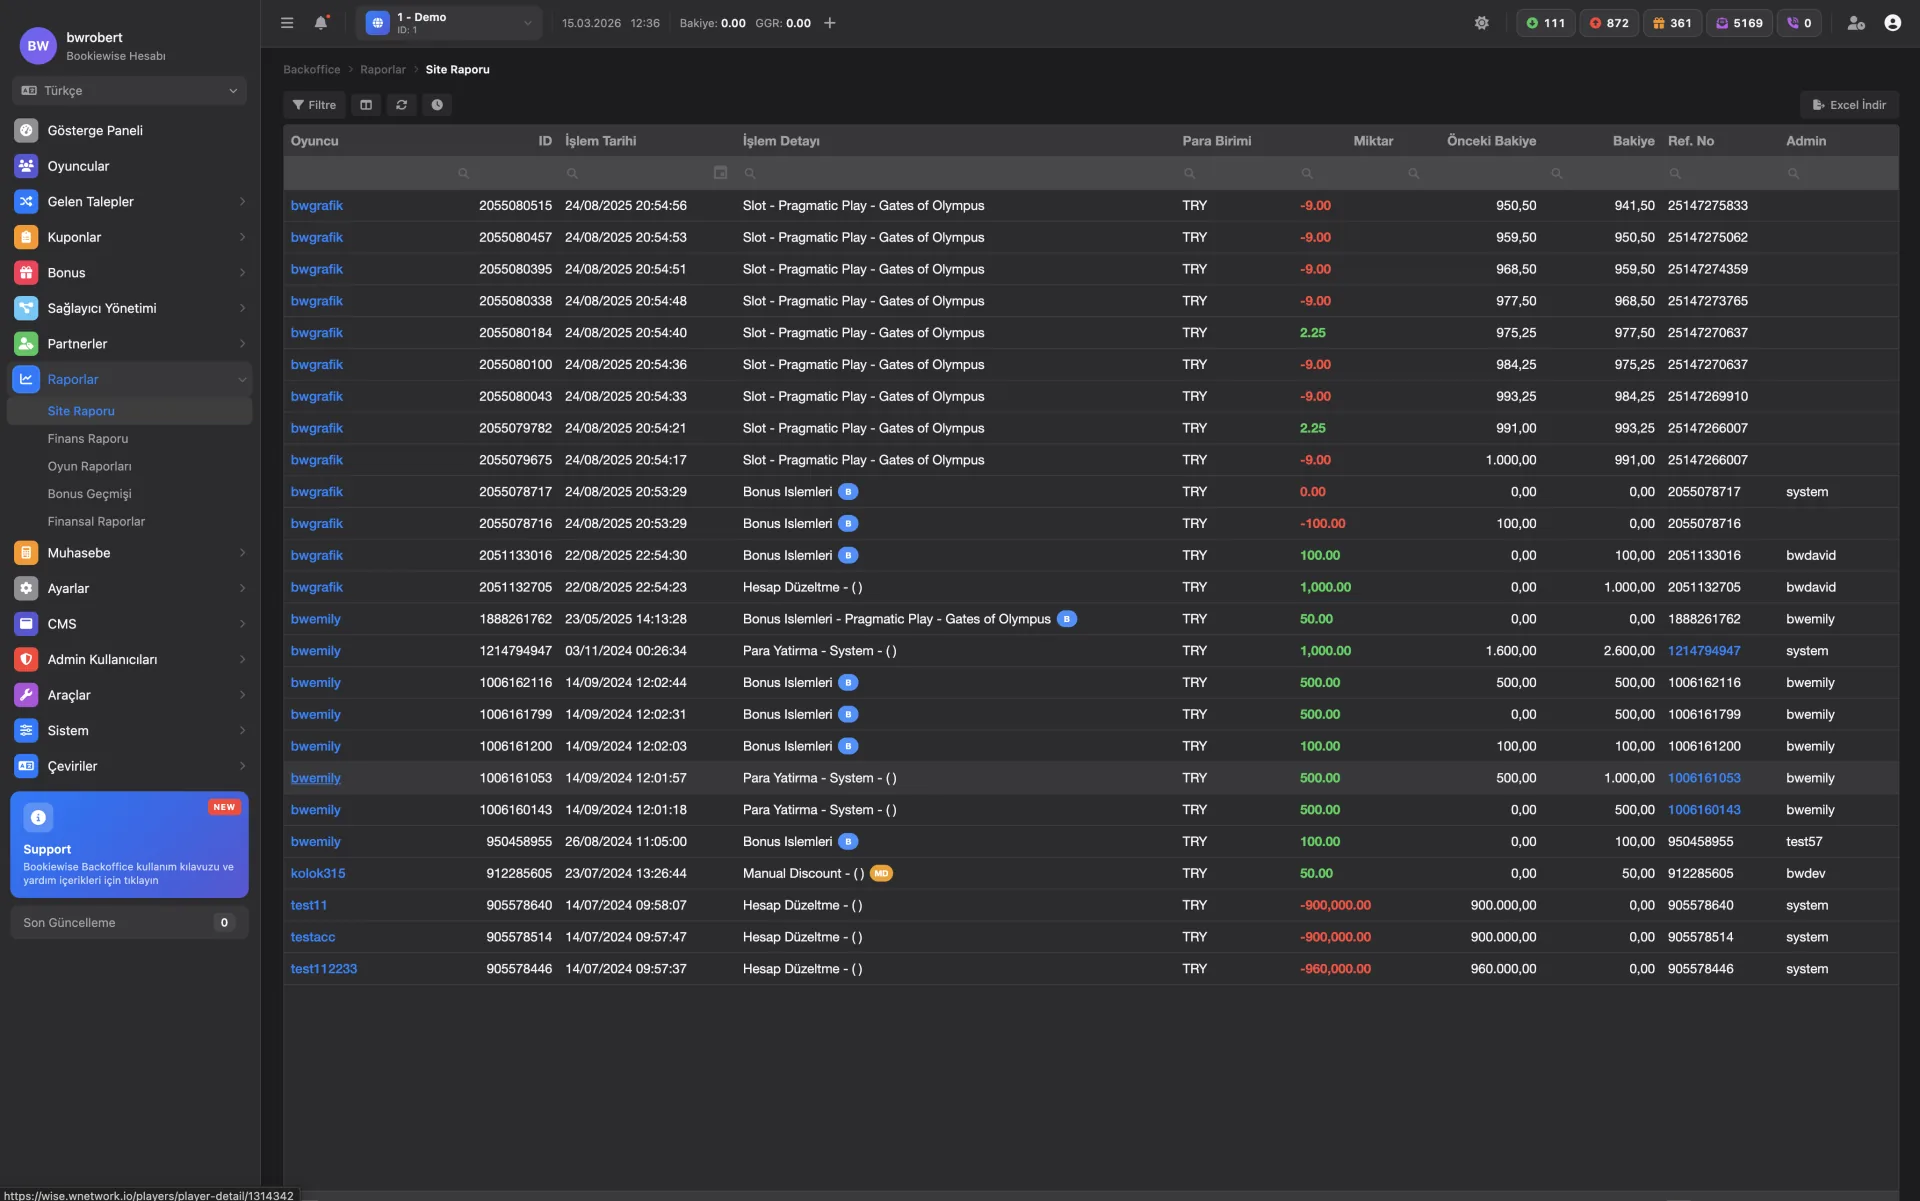This screenshot has width=1920, height=1201.
Task: Click the Filtre button
Action: click(x=314, y=105)
